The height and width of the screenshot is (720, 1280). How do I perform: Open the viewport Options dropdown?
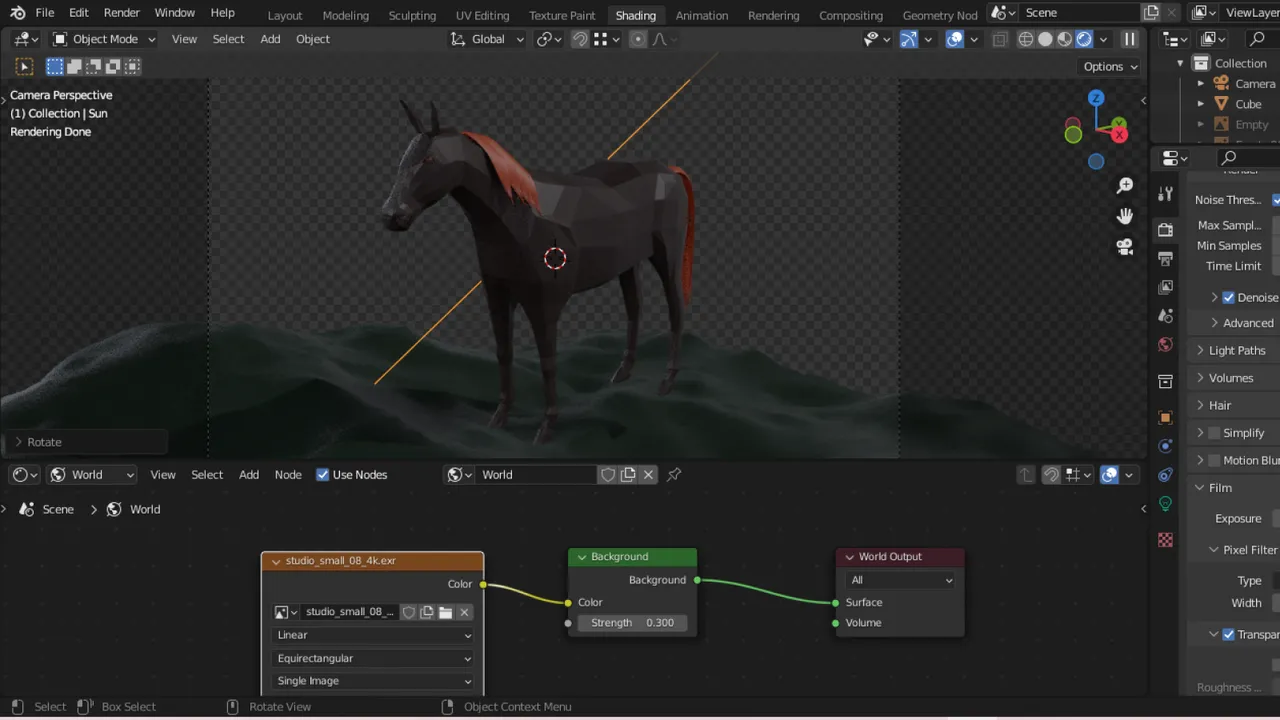[x=1111, y=67]
